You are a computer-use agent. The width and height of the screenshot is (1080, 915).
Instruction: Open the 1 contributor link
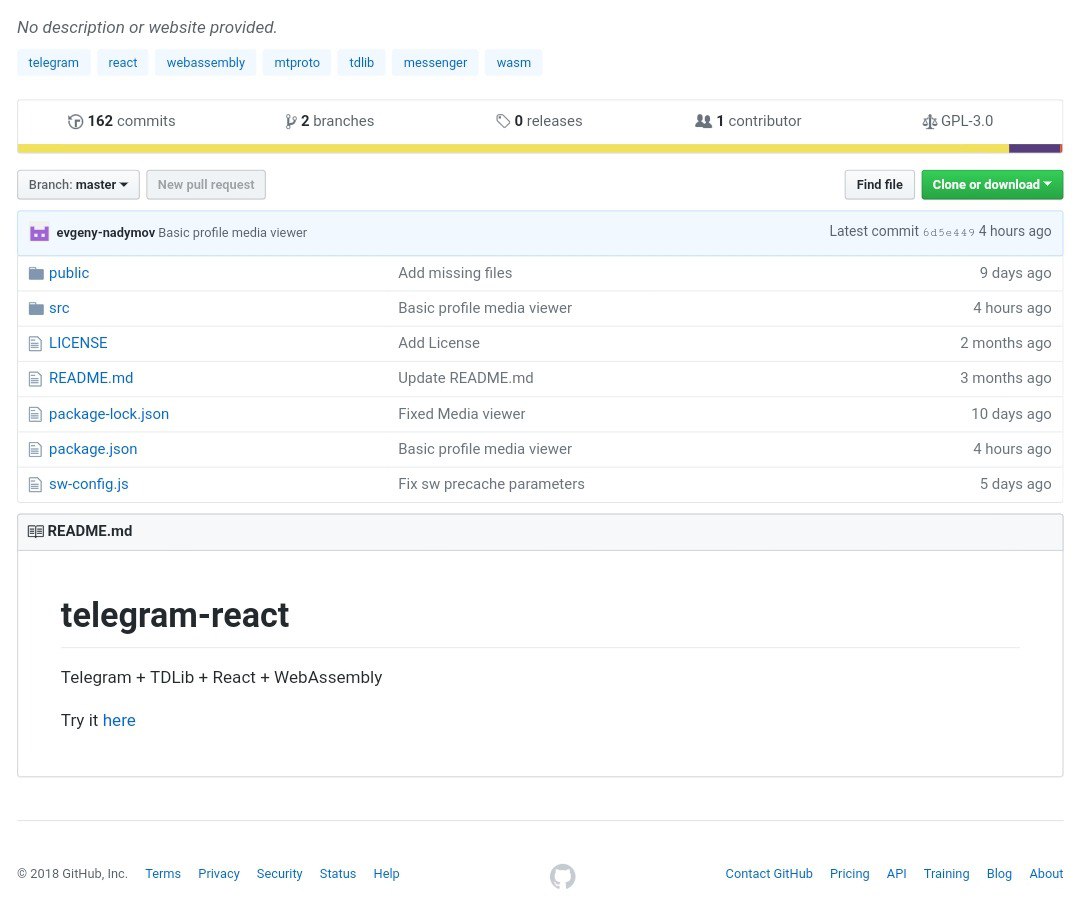[x=748, y=121]
